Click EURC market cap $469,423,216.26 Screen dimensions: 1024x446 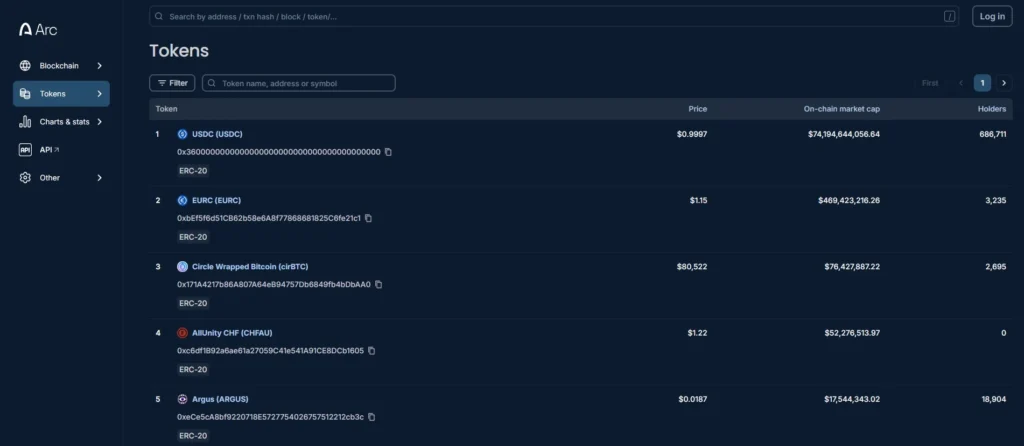click(x=849, y=200)
